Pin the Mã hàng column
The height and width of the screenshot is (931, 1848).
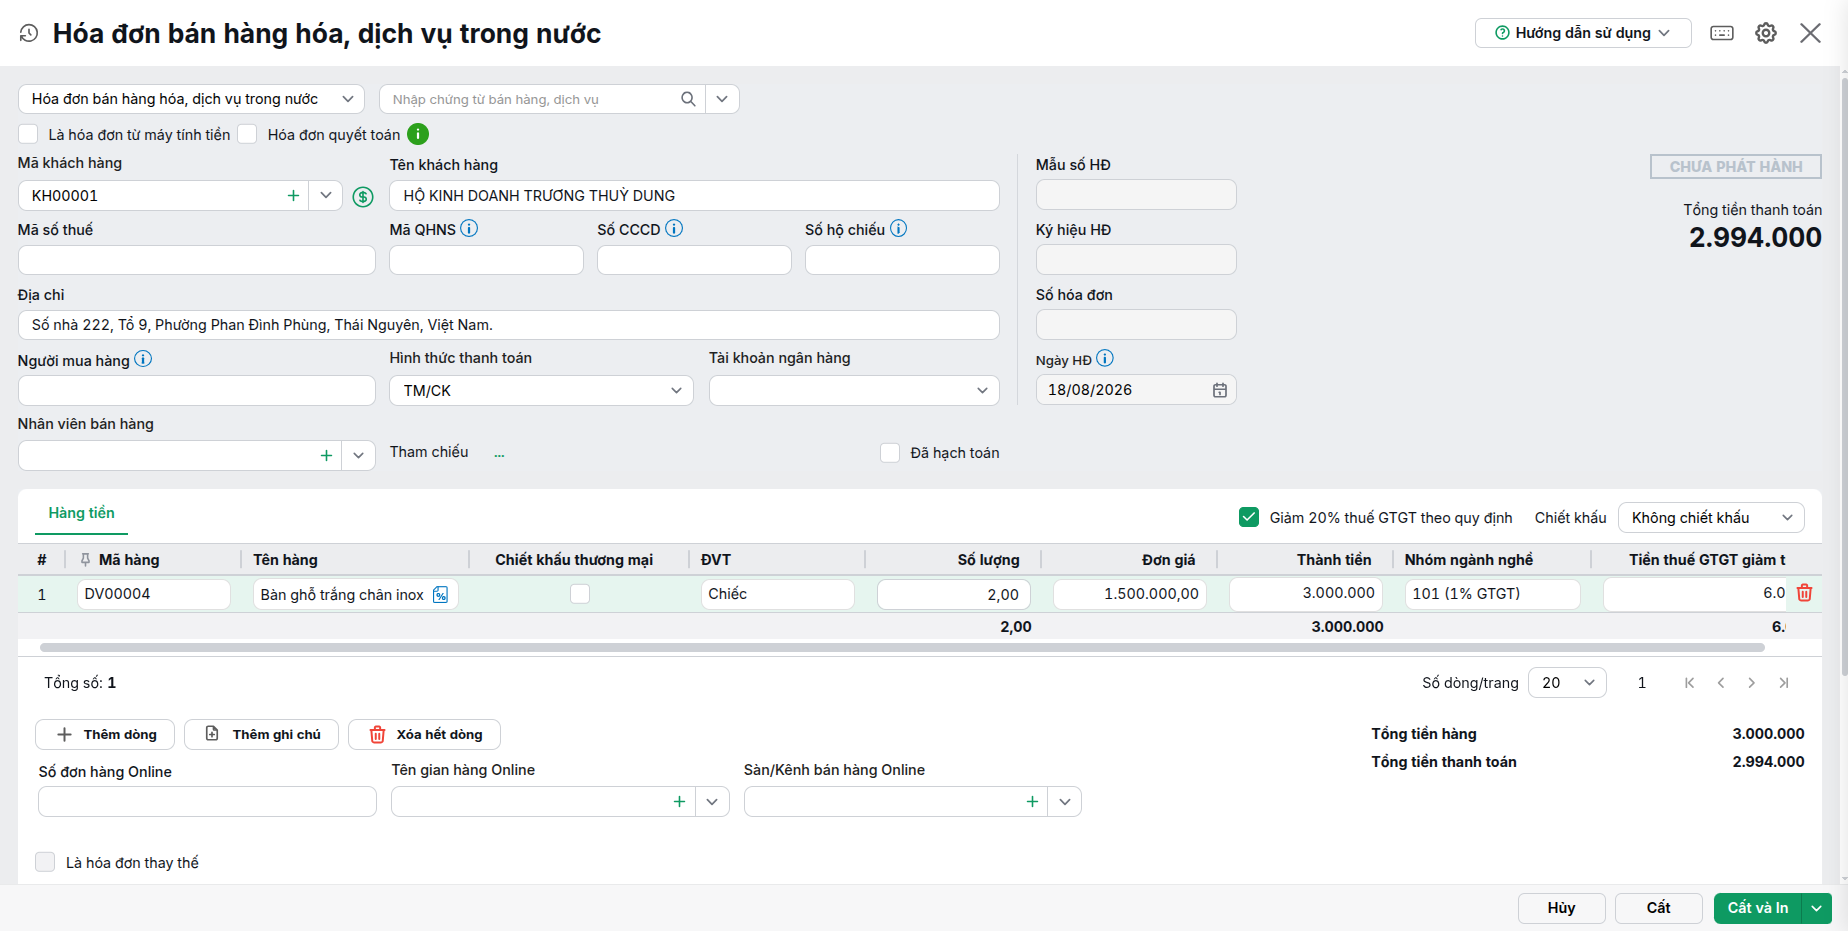tap(85, 560)
